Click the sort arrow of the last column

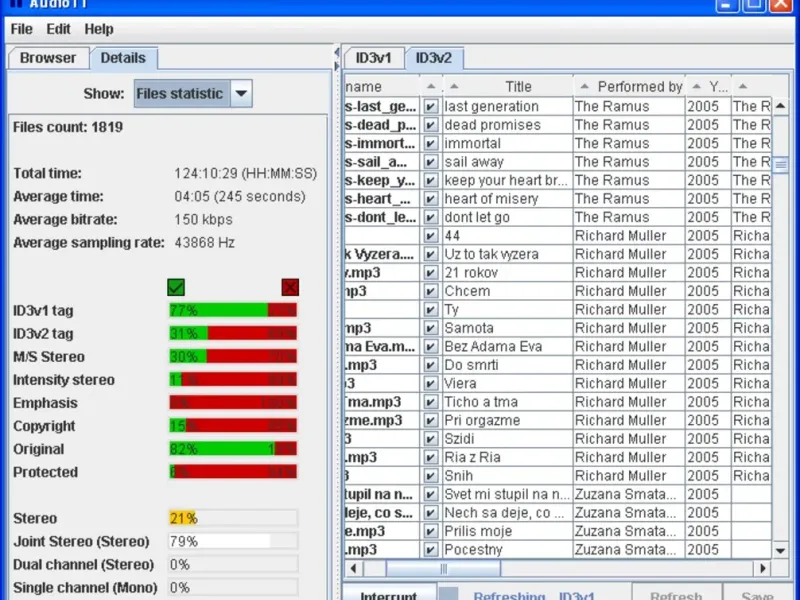coord(743,87)
